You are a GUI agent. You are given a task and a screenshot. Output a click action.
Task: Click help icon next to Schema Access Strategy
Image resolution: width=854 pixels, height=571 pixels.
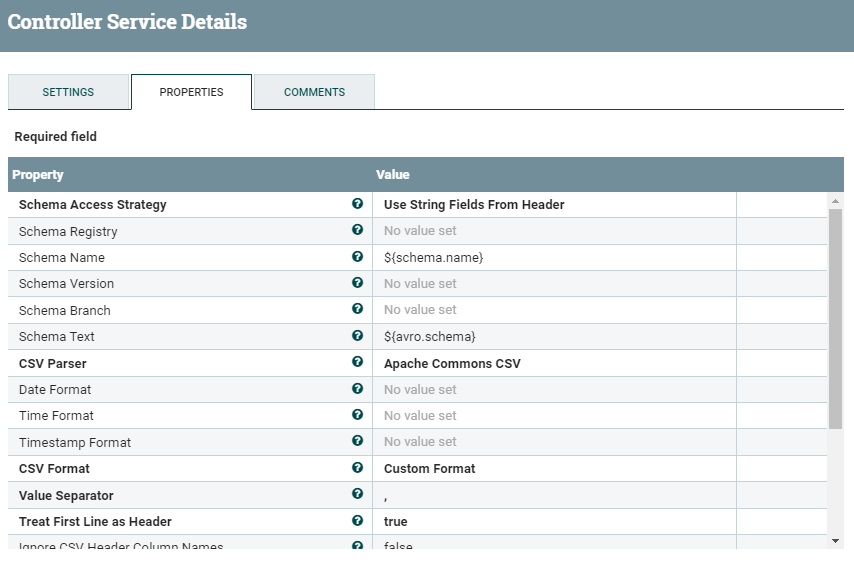[357, 204]
